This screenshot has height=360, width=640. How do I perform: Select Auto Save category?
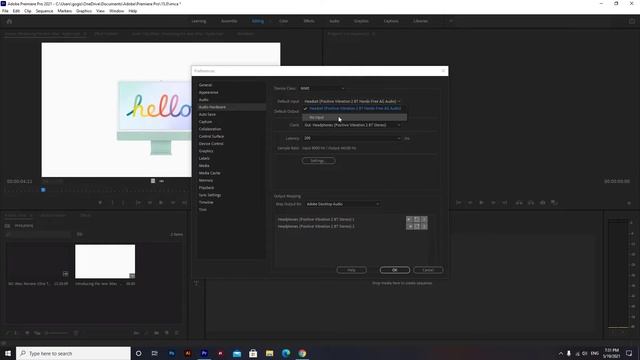click(x=207, y=114)
